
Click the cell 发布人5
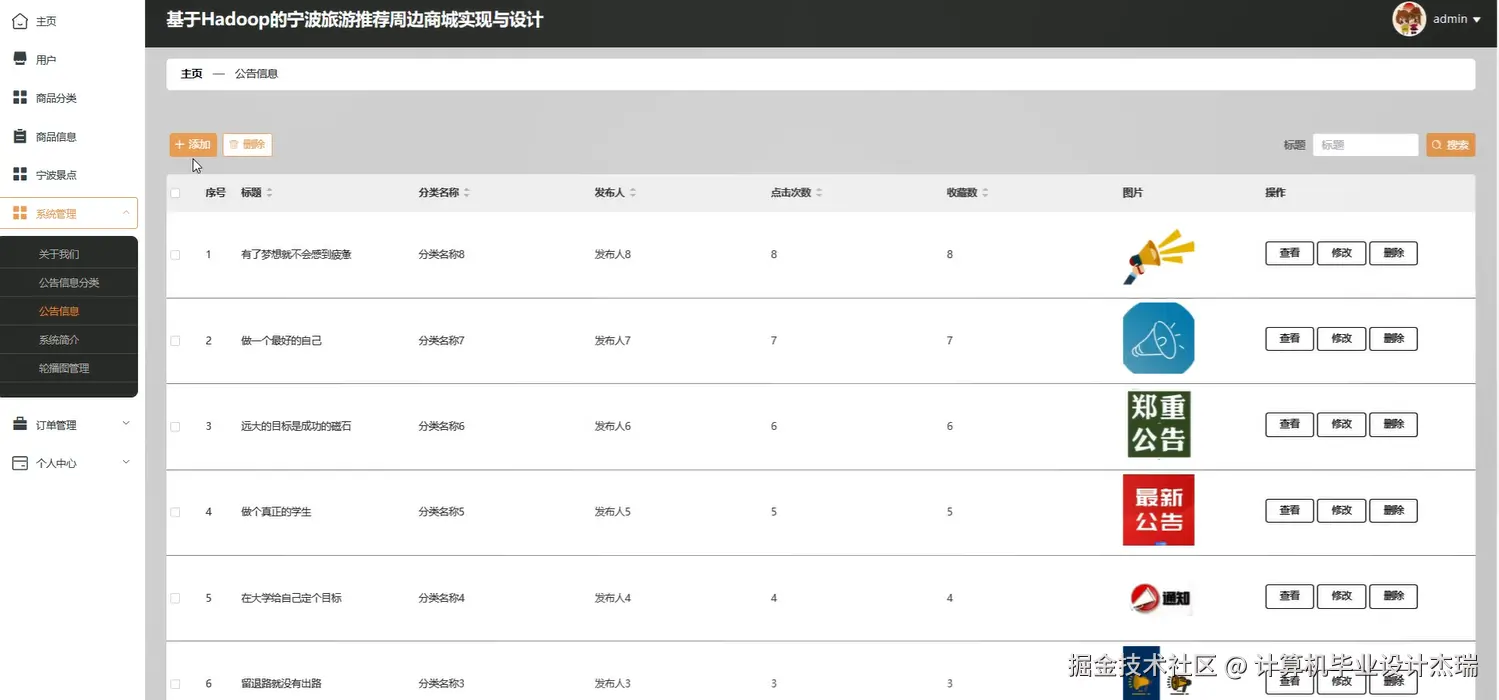[612, 512]
